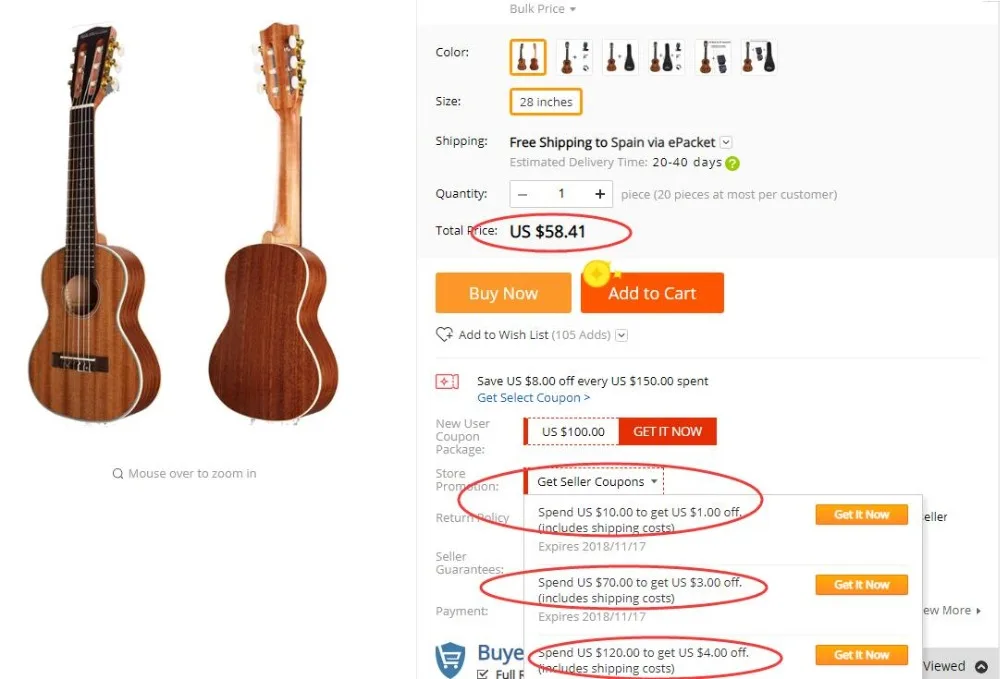Claim the US $100.00 new user coupon
Screen dimensions: 1000x679
pyautogui.click(x=667, y=432)
